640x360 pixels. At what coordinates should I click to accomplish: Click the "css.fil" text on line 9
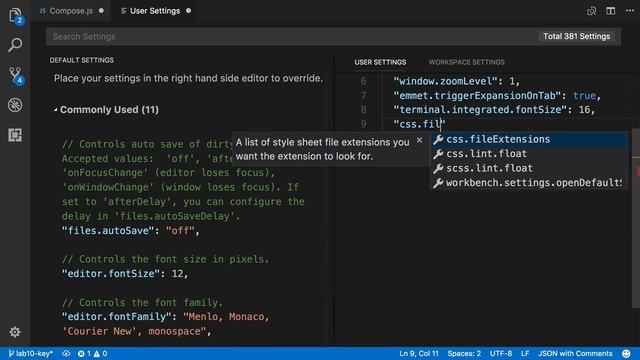pos(419,124)
